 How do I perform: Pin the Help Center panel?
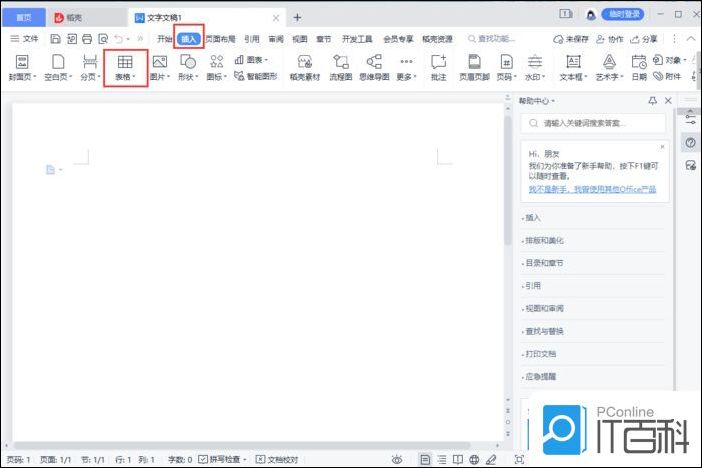point(653,101)
